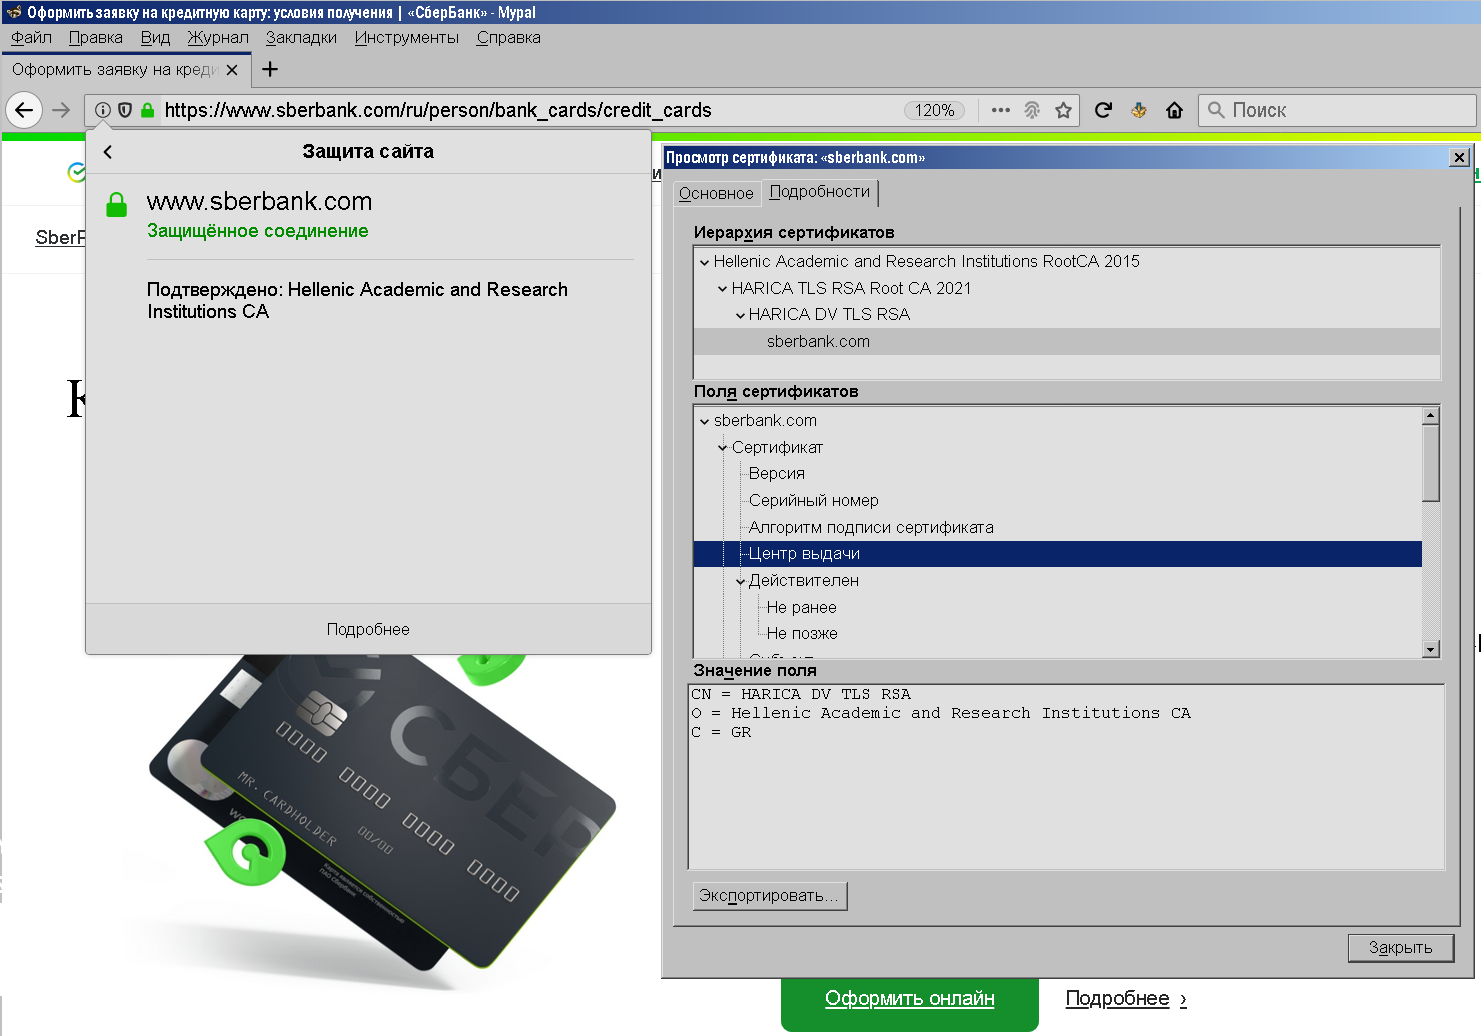
Task: Collapse Hellenic Academic RootCA 2015 node
Action: (704, 262)
